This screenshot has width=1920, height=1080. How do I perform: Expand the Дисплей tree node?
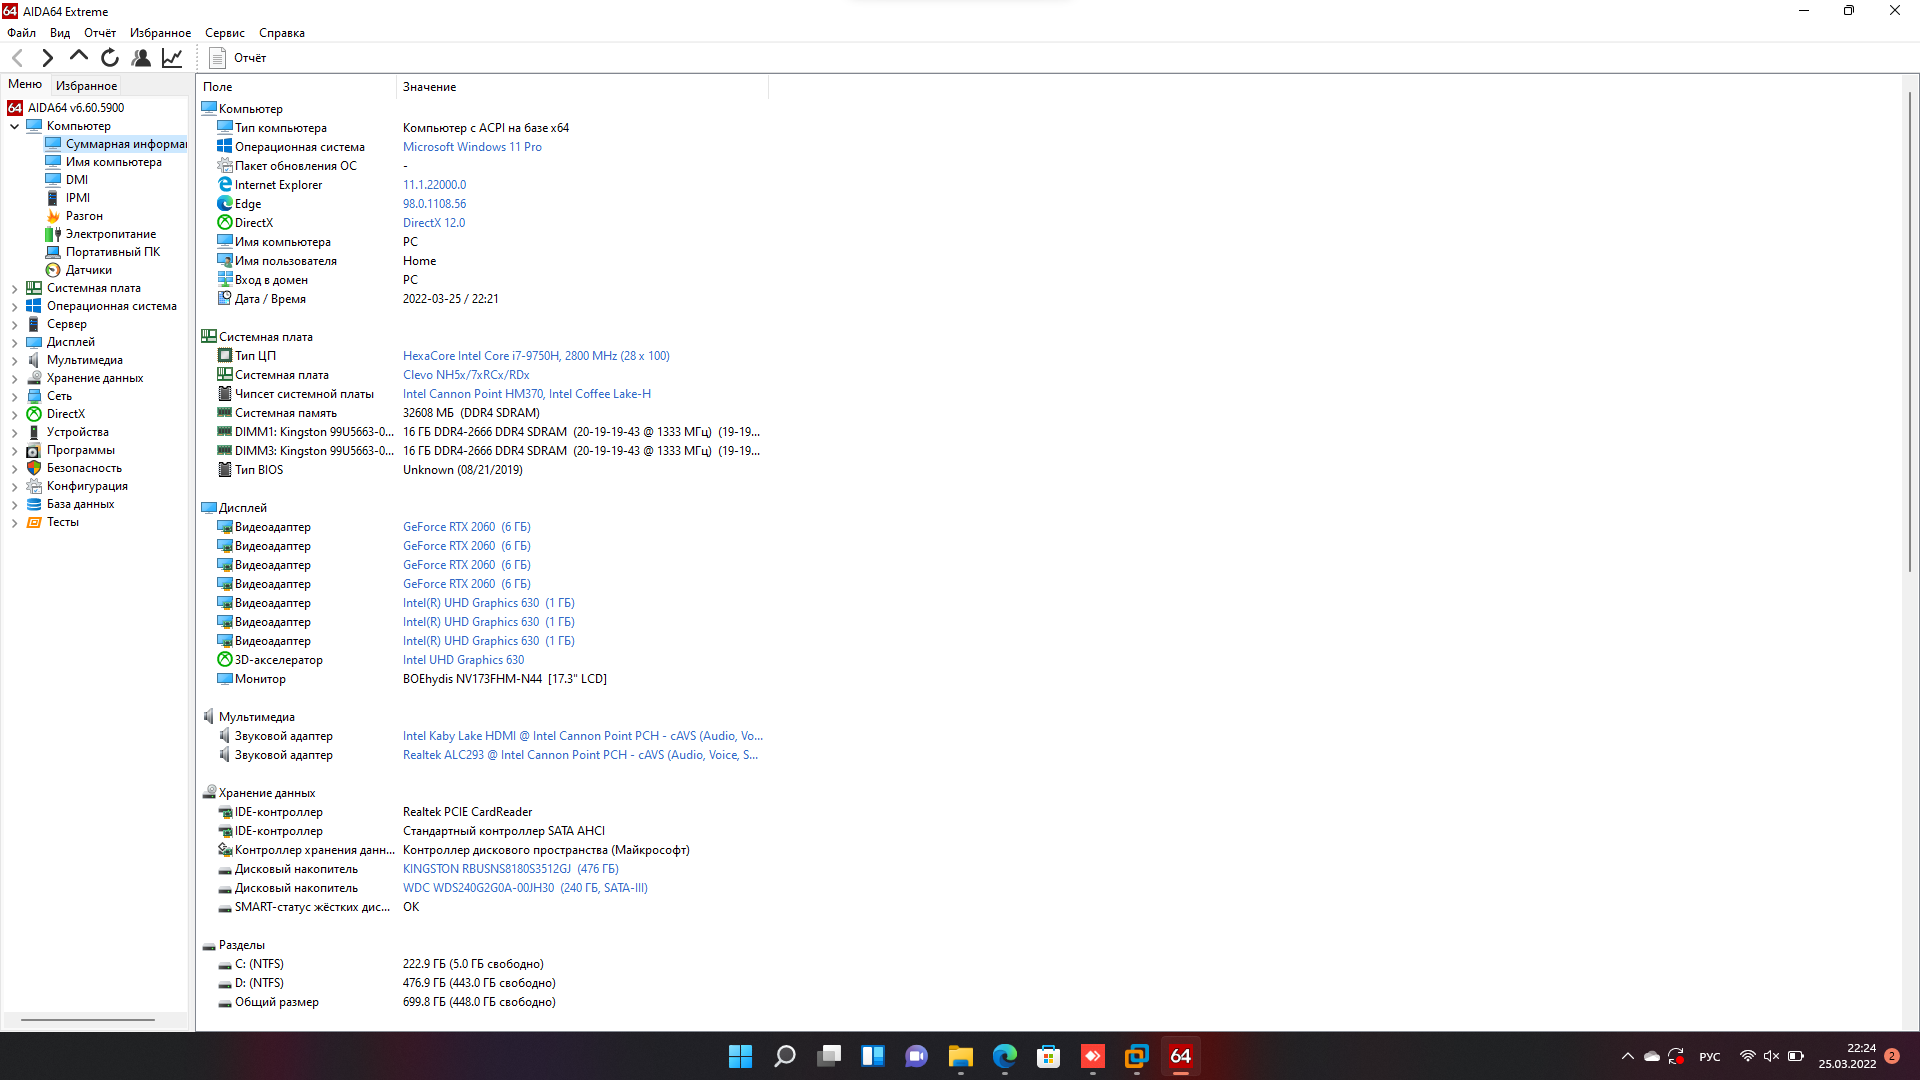click(14, 342)
